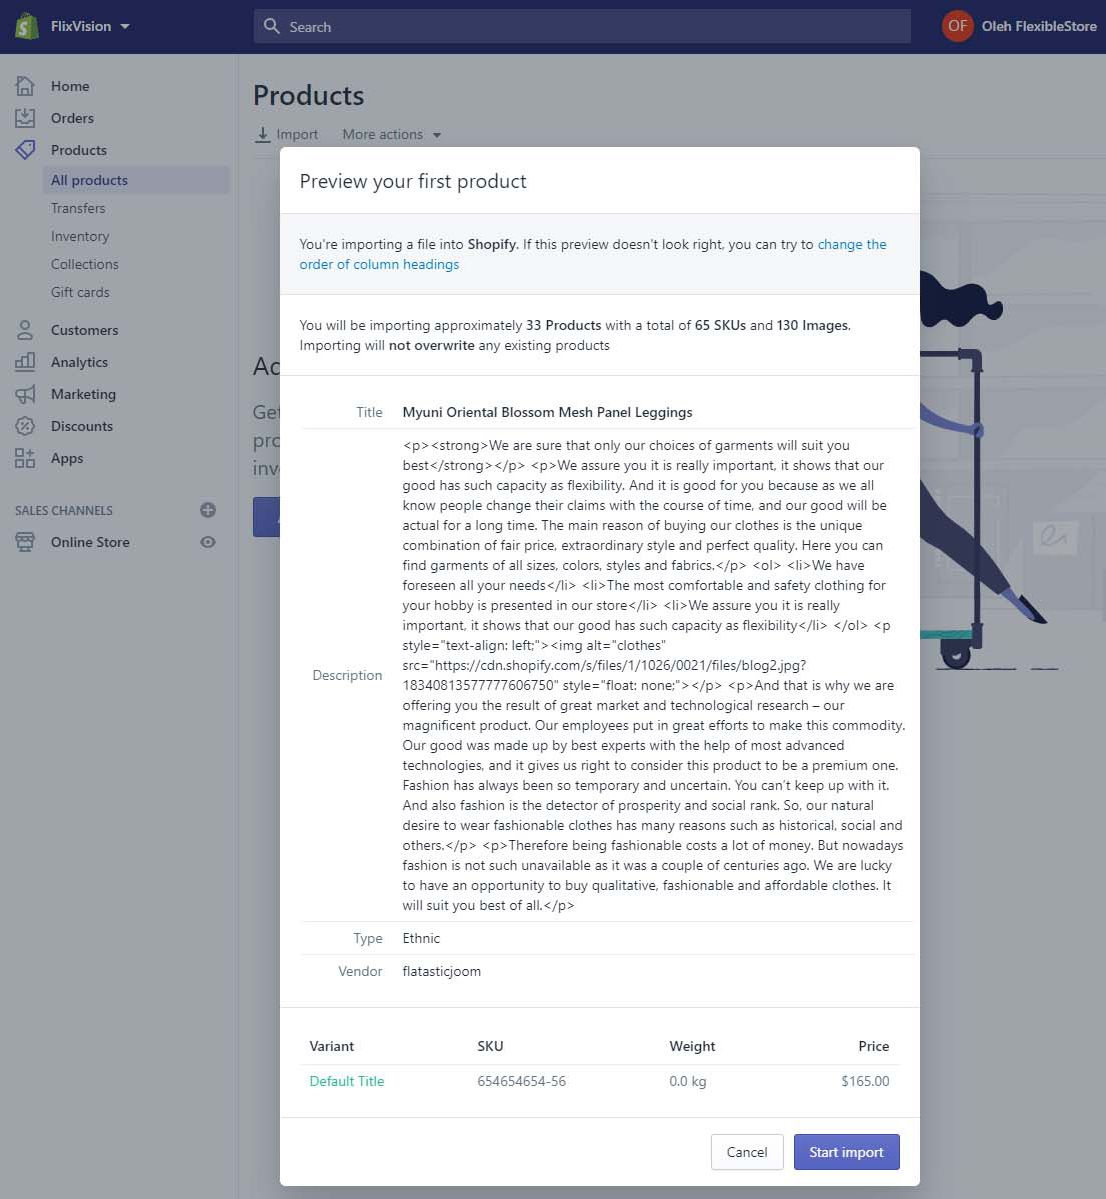Image resolution: width=1106 pixels, height=1199 pixels.
Task: Click the Start import button
Action: point(846,1152)
